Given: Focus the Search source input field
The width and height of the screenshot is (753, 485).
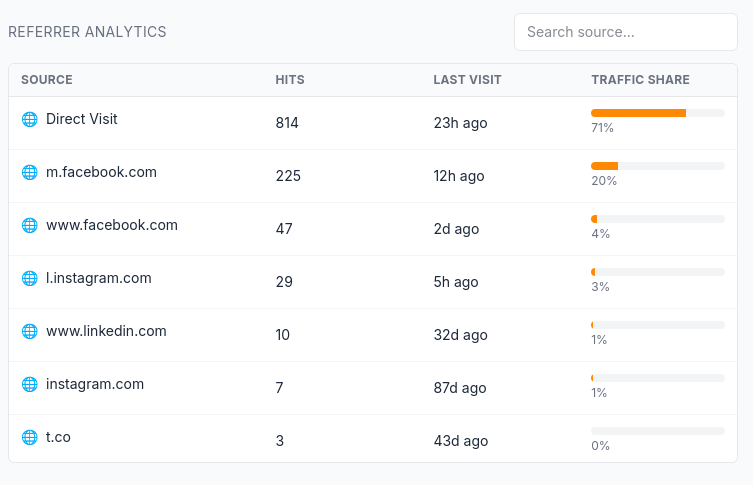Looking at the screenshot, I should (625, 32).
